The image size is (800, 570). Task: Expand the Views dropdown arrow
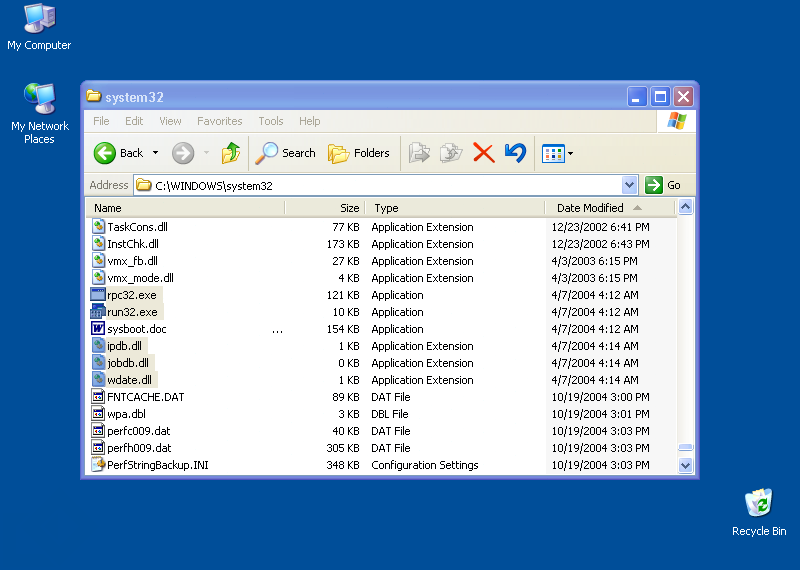(x=570, y=153)
